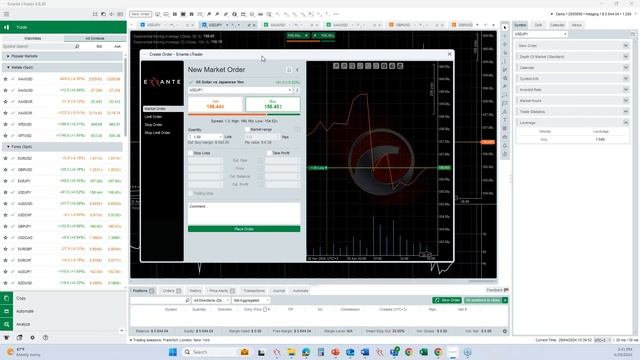Star the AUDUSD symbol as favorite
Viewport: 640px width, 360px height.
coord(5,204)
